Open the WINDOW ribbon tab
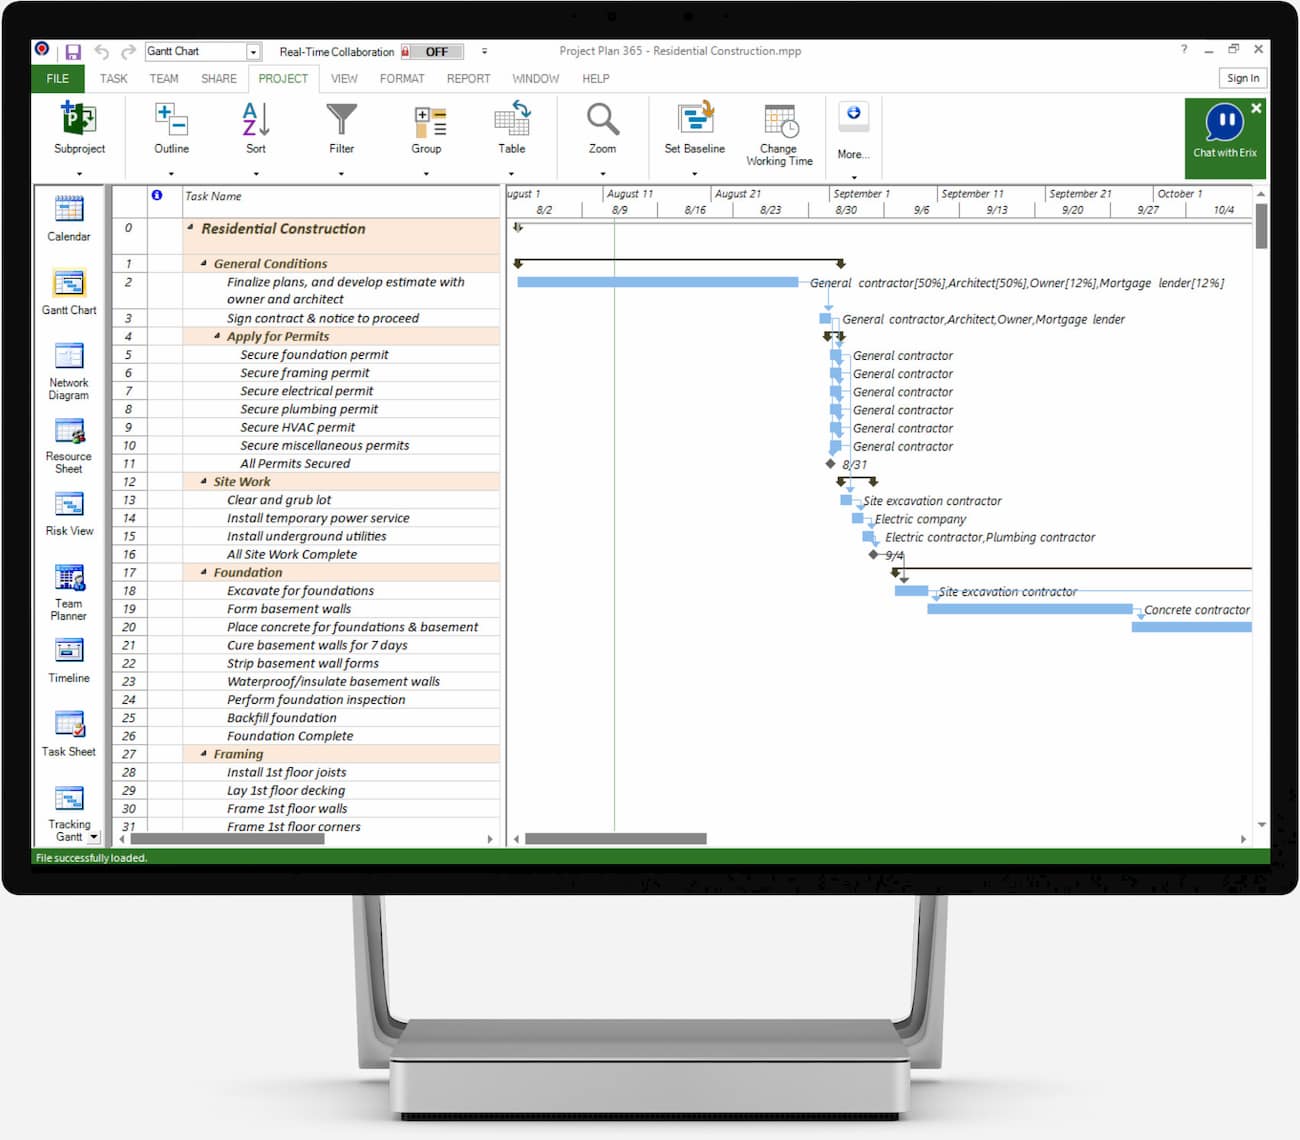Viewport: 1300px width, 1140px height. (536, 78)
